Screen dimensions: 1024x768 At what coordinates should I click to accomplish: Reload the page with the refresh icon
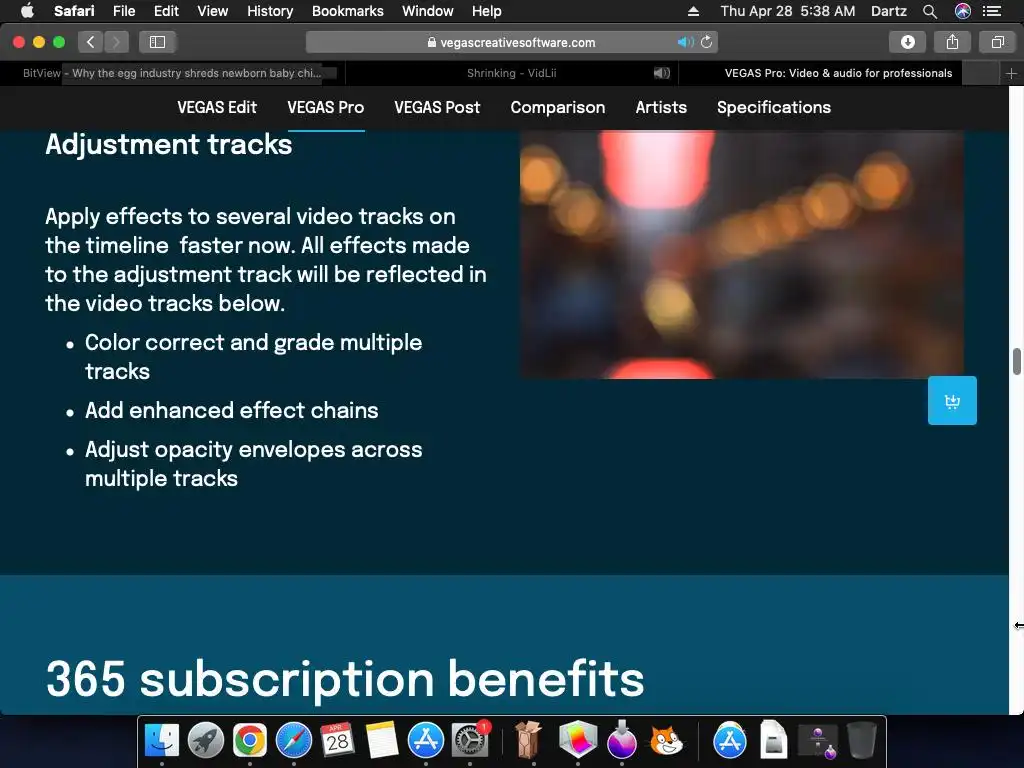click(707, 42)
